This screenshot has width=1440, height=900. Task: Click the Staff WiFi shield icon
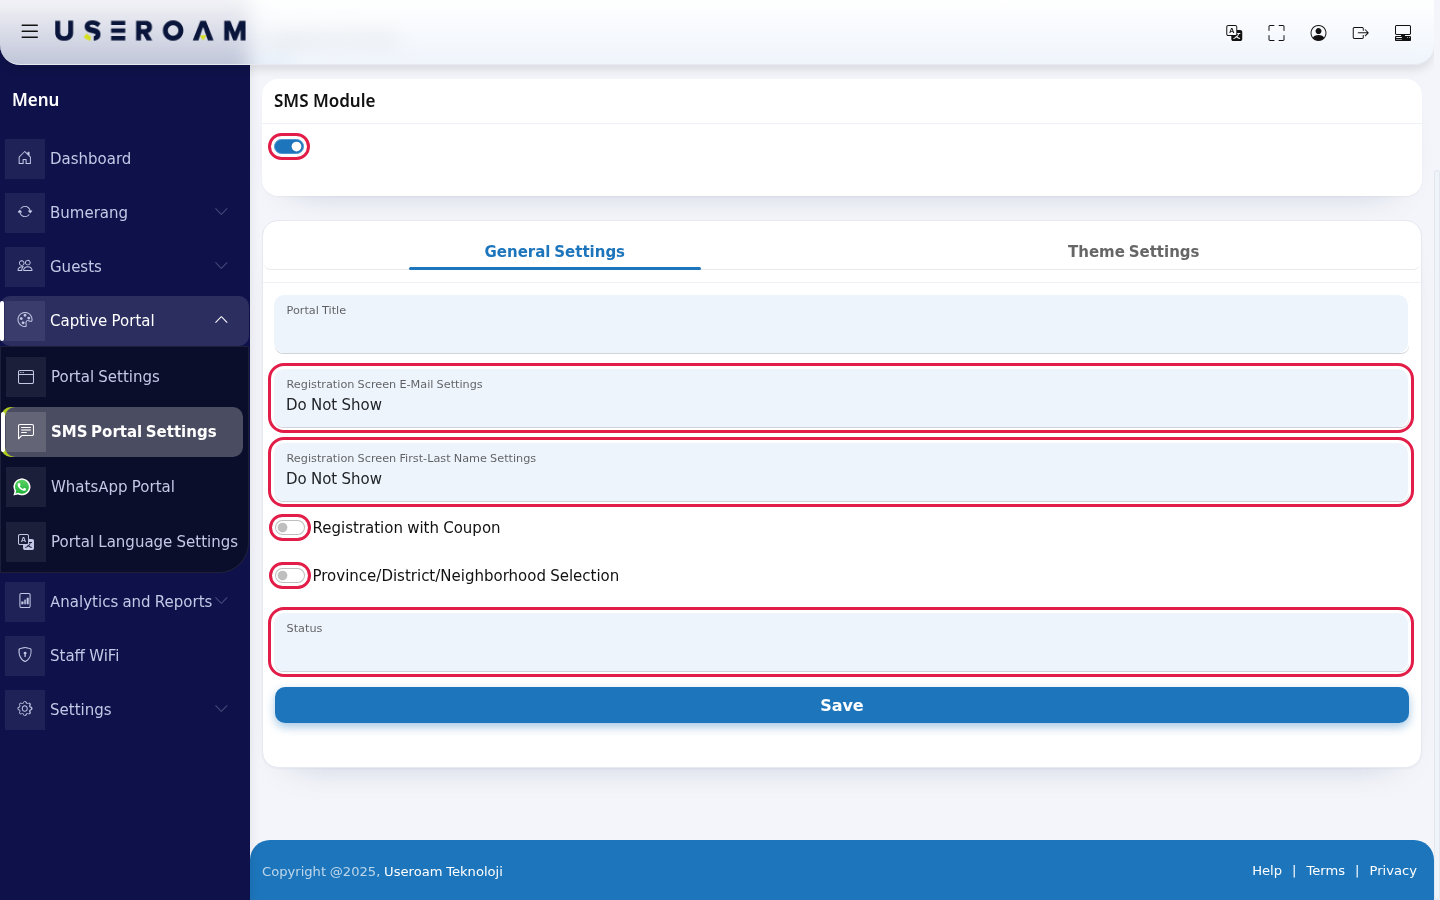(x=25, y=655)
